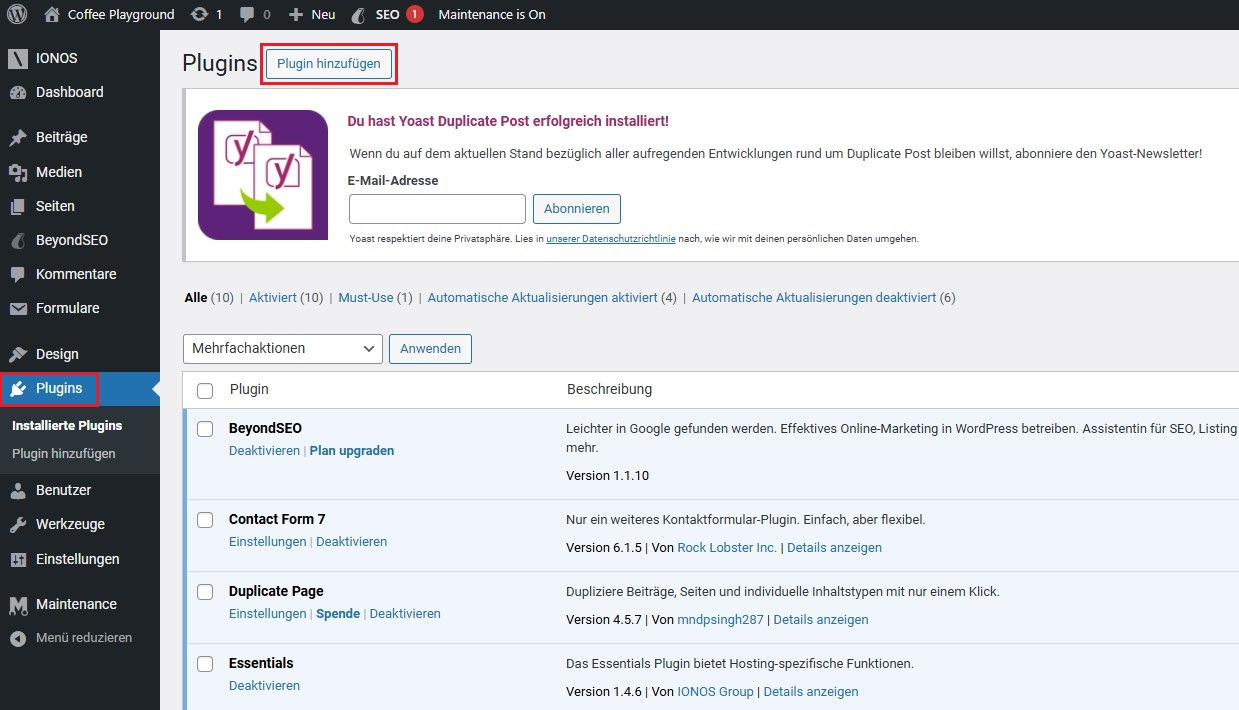Screen dimensions: 1239x710
Task: Click Maintenance is On in admin bar
Action: (492, 14)
